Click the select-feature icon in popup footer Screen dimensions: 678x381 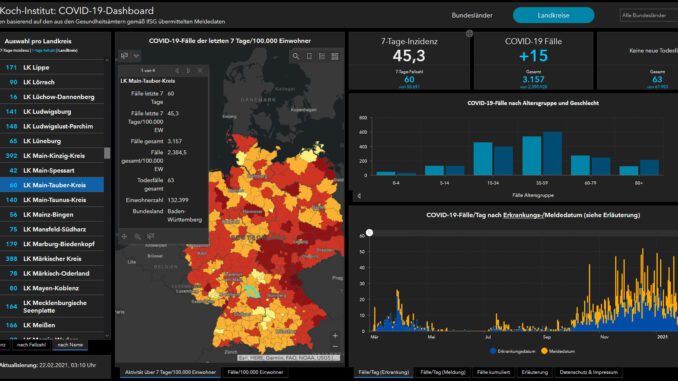coord(150,237)
